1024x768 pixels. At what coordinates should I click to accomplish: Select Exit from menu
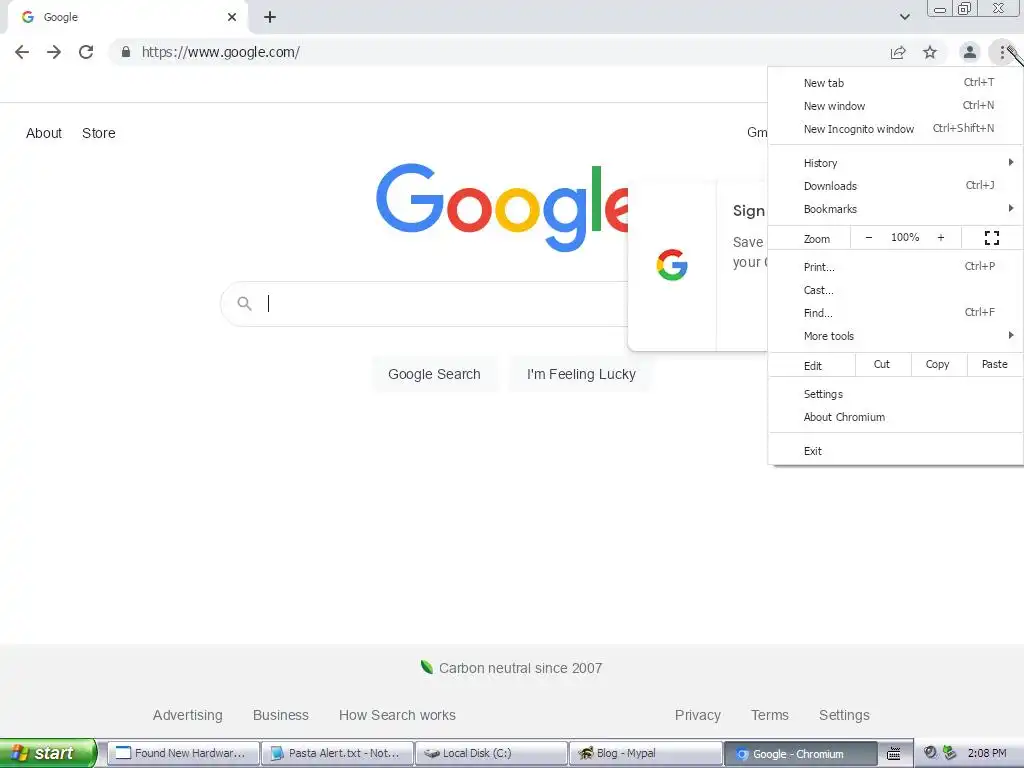pyautogui.click(x=895, y=451)
